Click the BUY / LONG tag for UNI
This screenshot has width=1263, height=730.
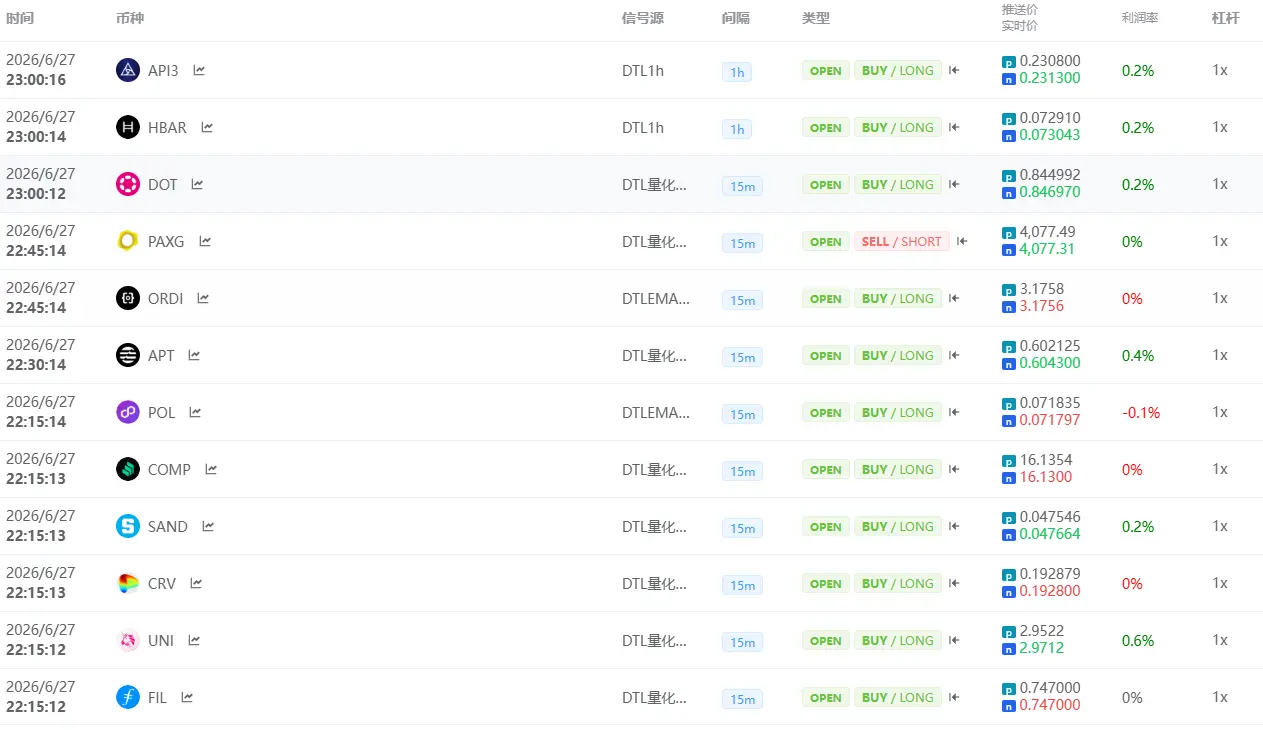coord(898,640)
